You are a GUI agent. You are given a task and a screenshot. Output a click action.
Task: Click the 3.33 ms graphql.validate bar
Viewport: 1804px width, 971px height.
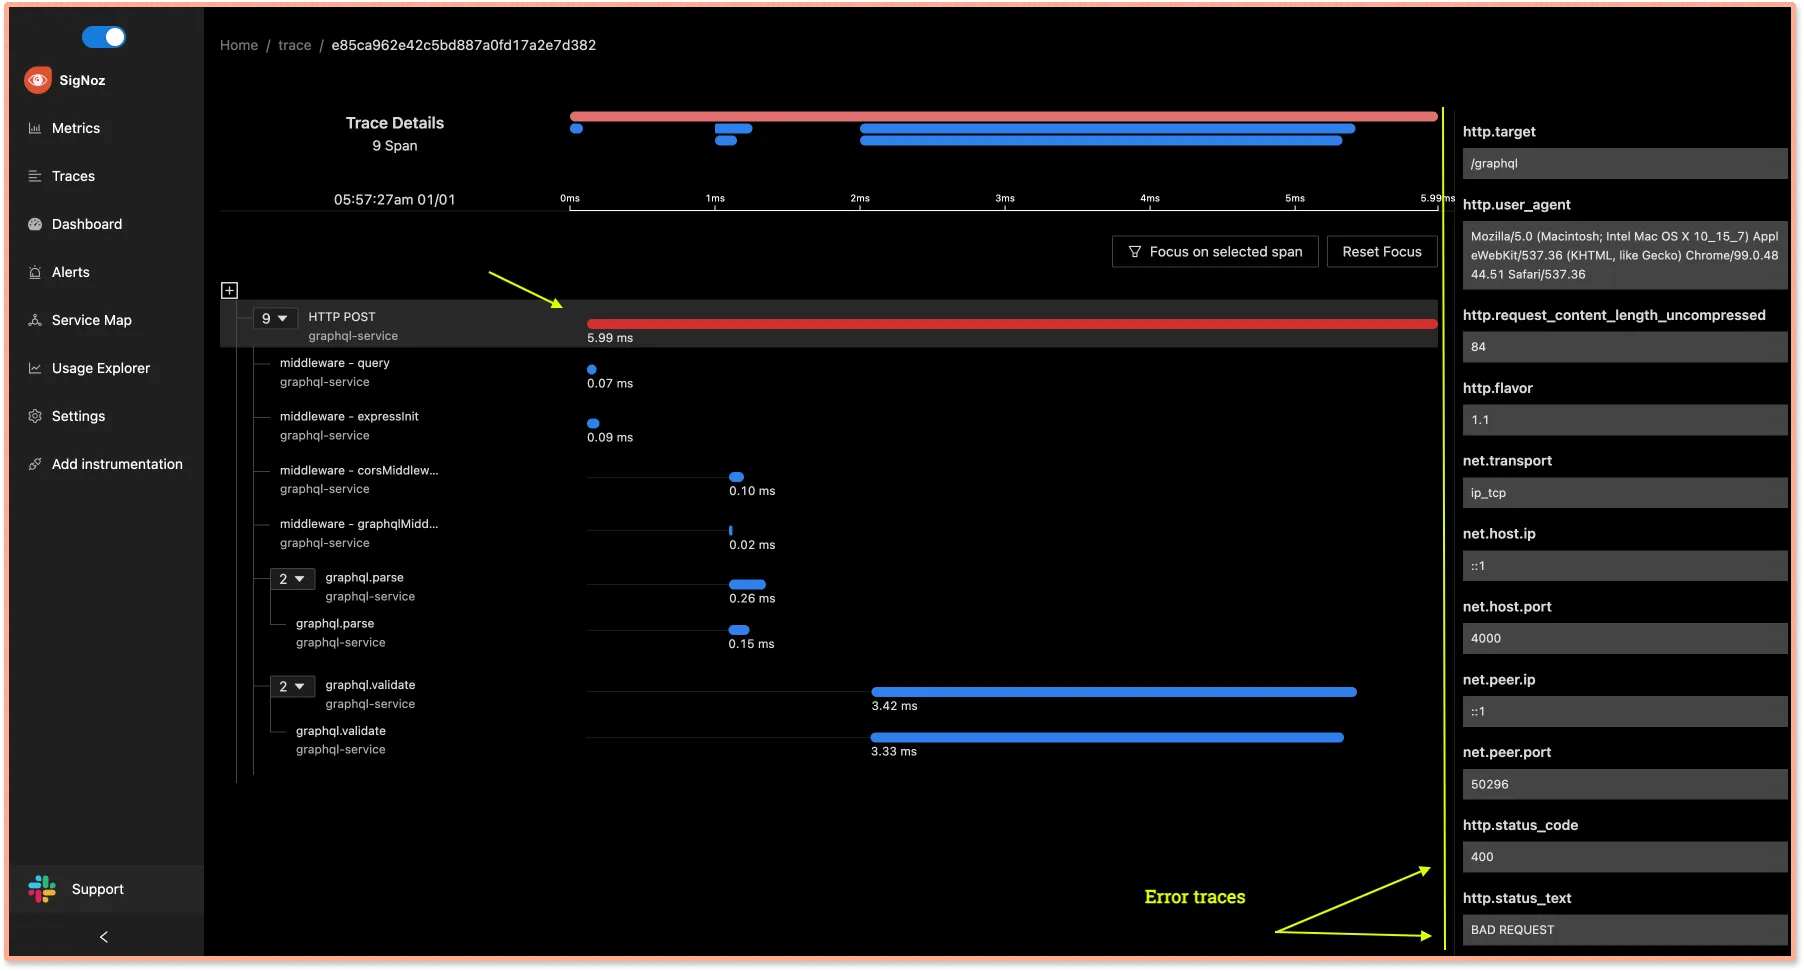[x=1107, y=738]
